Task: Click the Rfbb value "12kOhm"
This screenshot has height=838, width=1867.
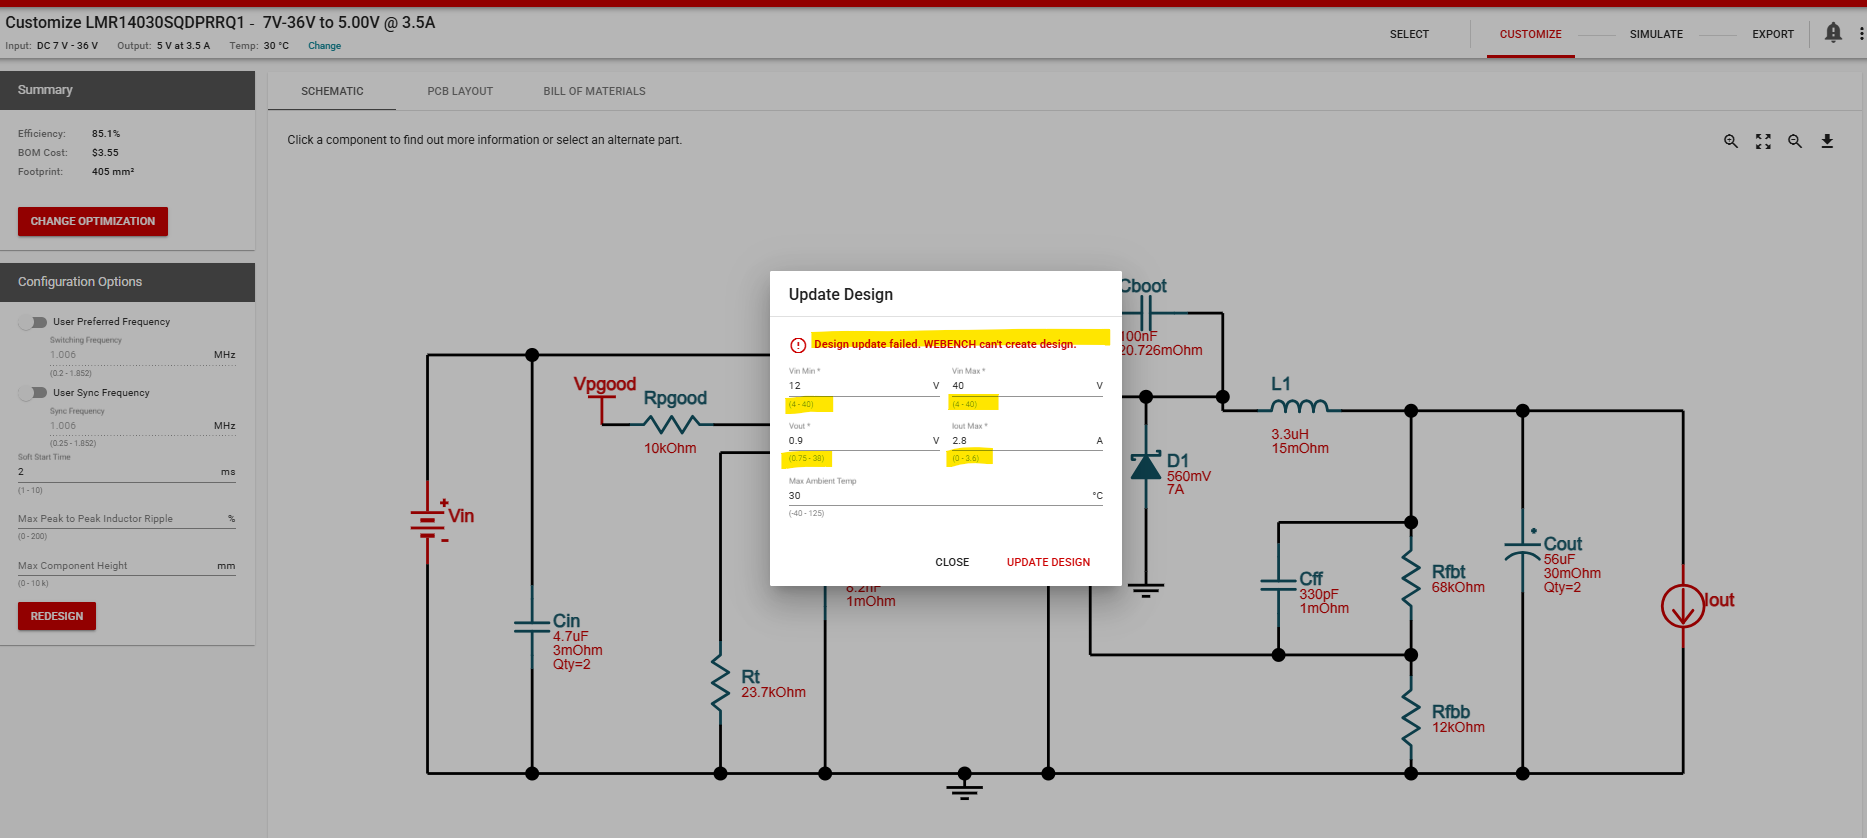Action: click(1458, 728)
